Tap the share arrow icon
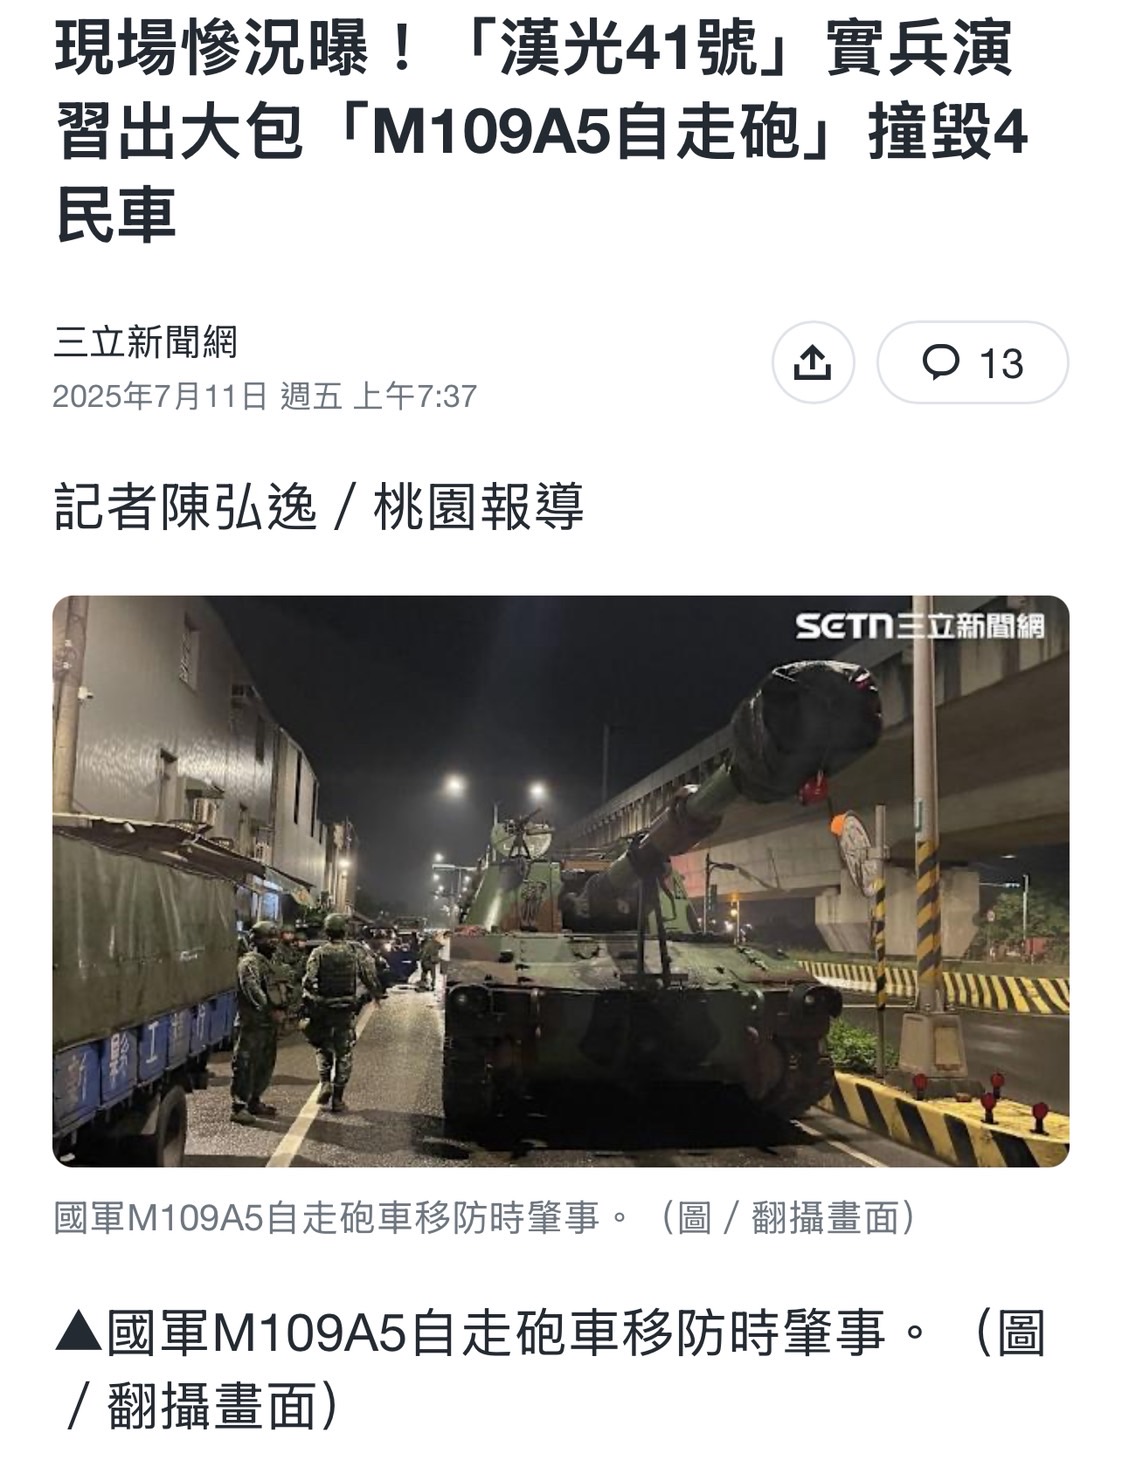This screenshot has height=1460, width=1122. pyautogui.click(x=813, y=363)
